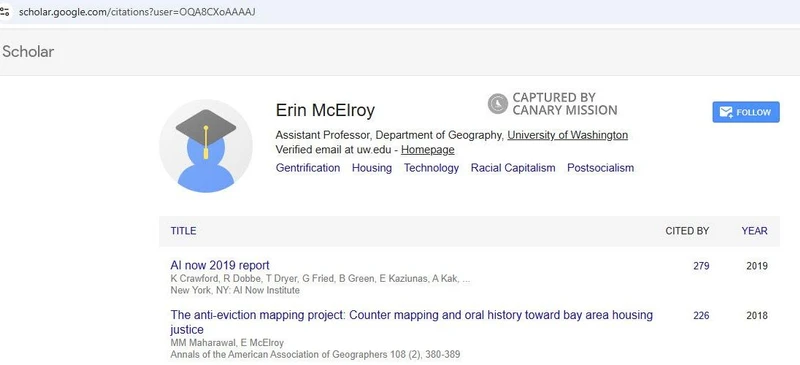Open the University of Washington link
The width and height of the screenshot is (800, 365).
[567, 135]
